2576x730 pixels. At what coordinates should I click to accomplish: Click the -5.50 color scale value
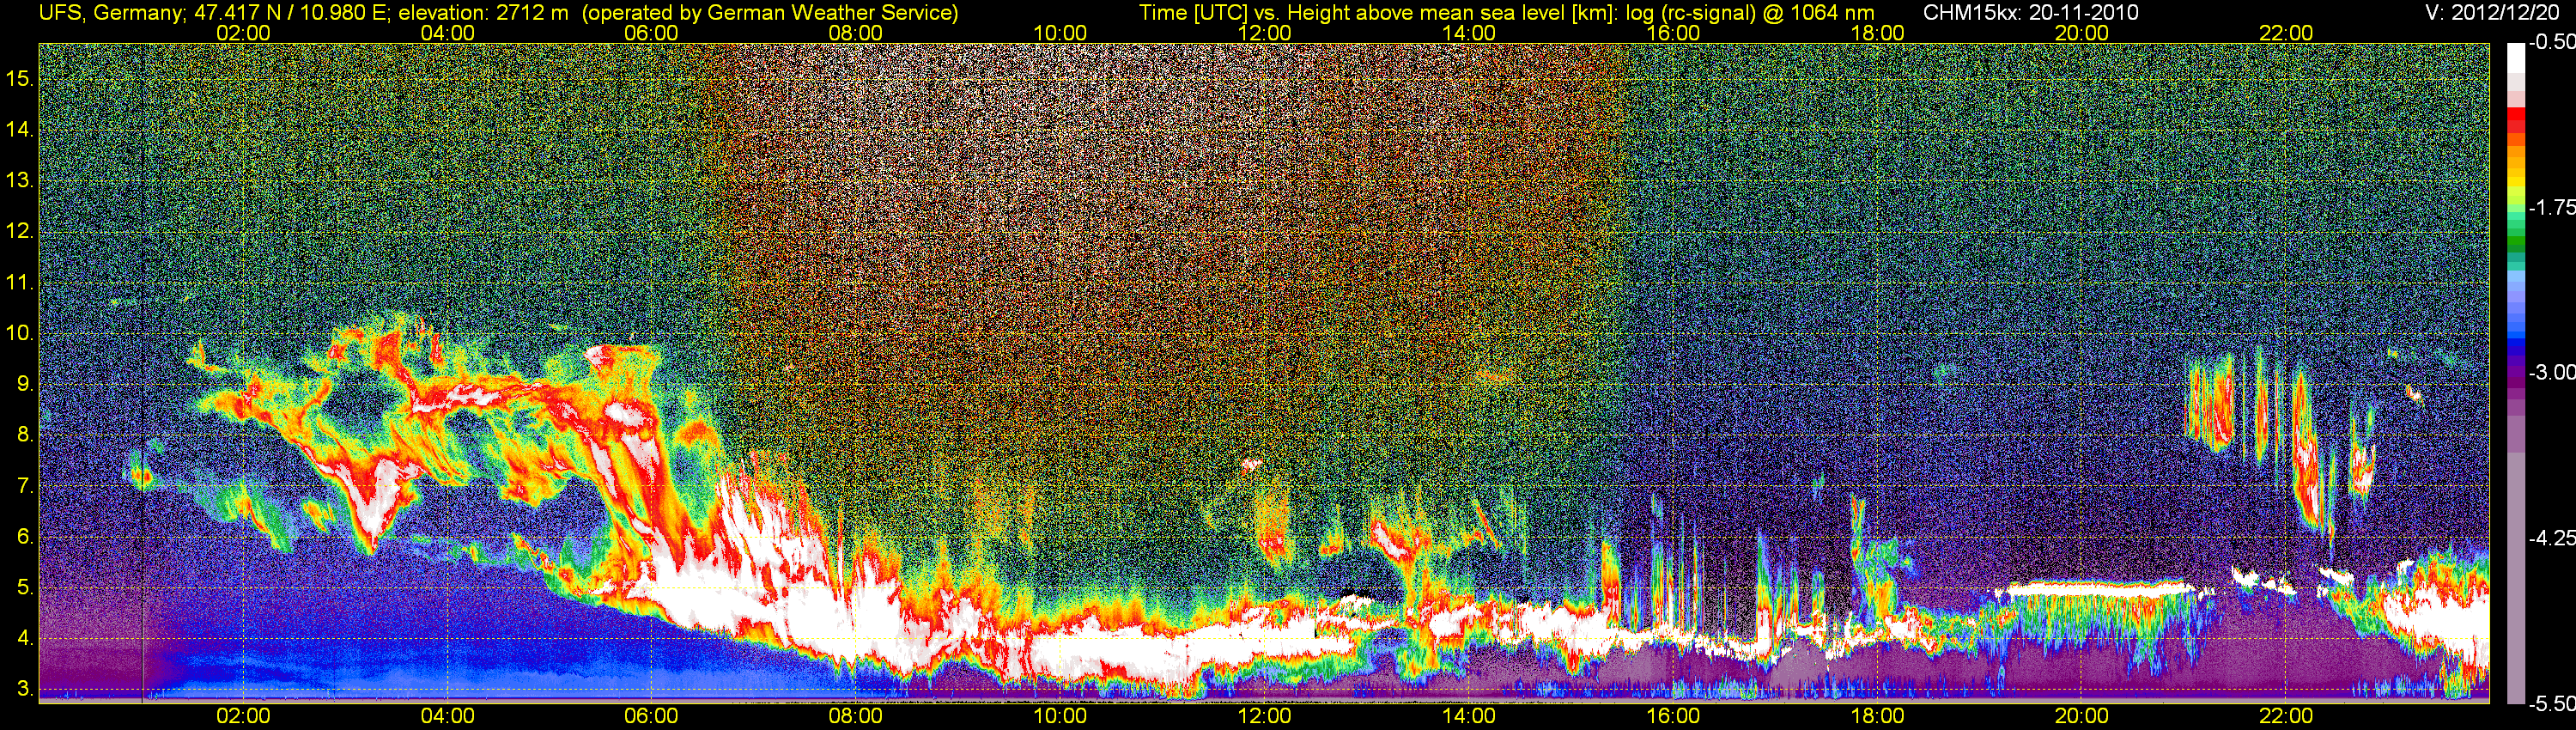[2552, 703]
